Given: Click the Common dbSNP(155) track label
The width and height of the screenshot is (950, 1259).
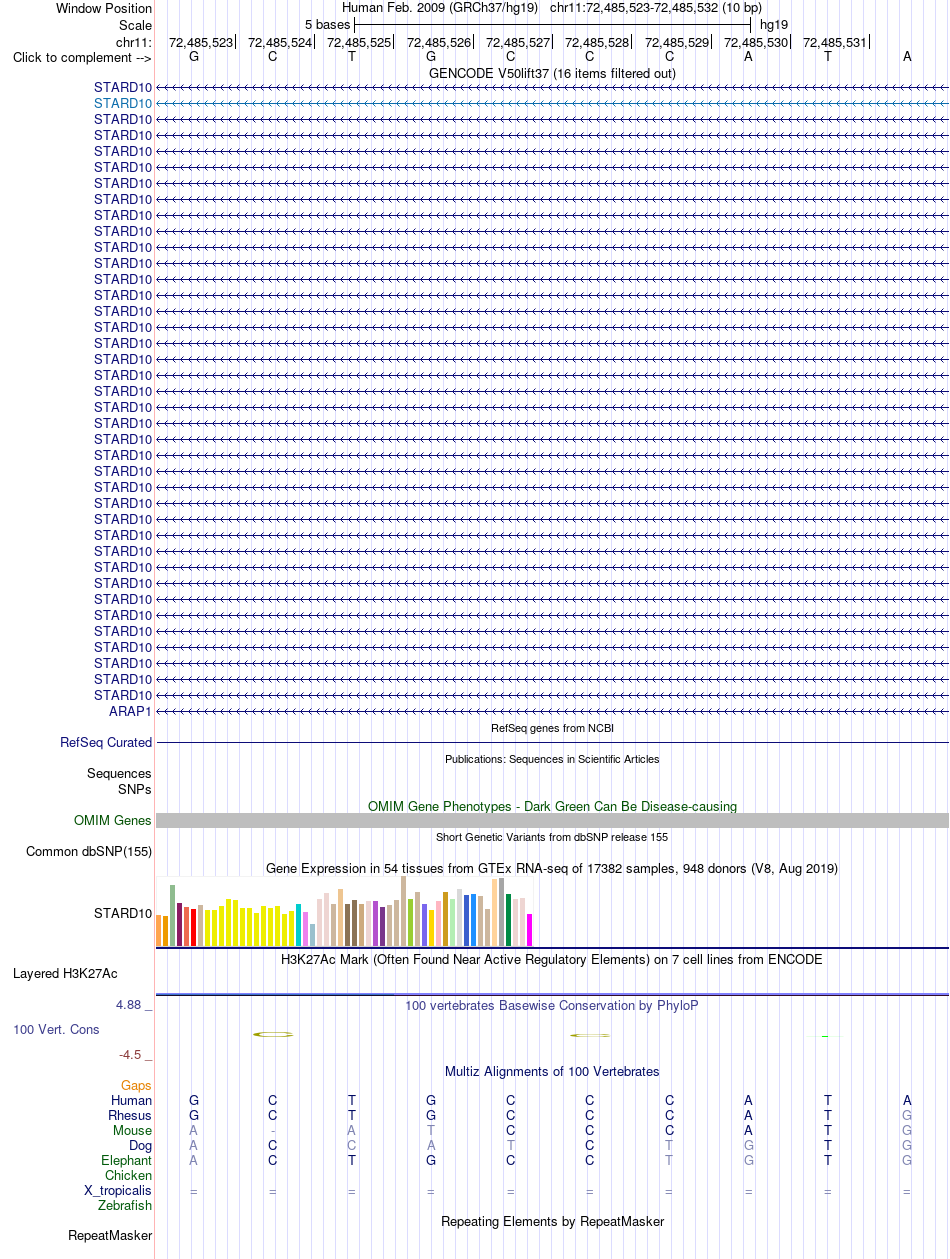Looking at the screenshot, I should tap(89, 852).
